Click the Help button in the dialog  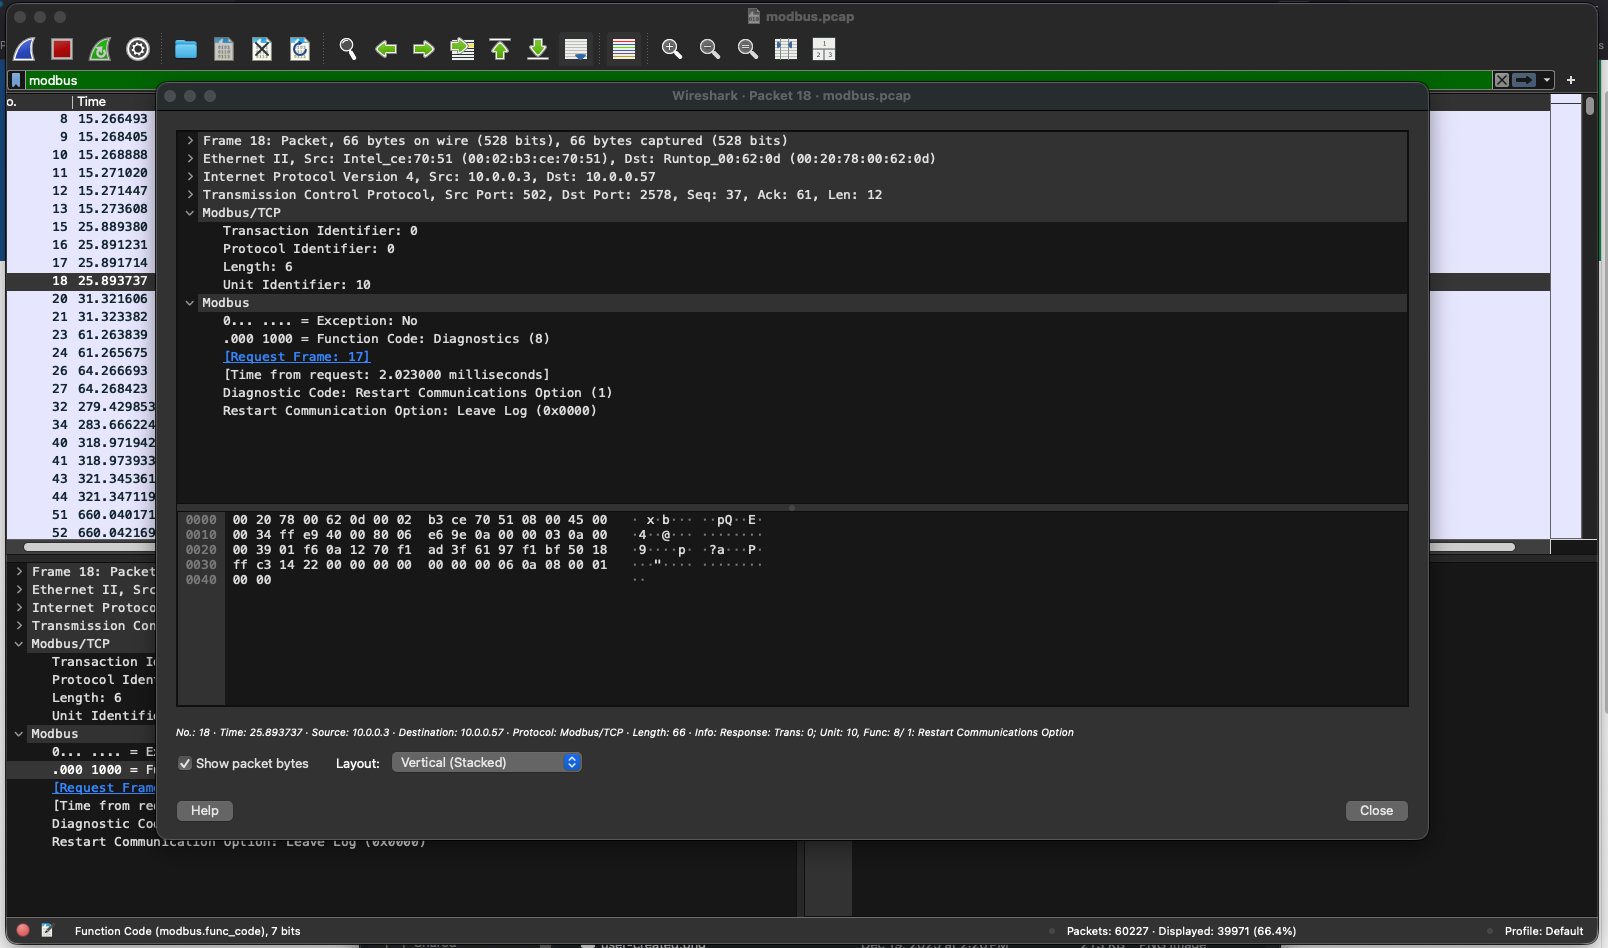204,810
